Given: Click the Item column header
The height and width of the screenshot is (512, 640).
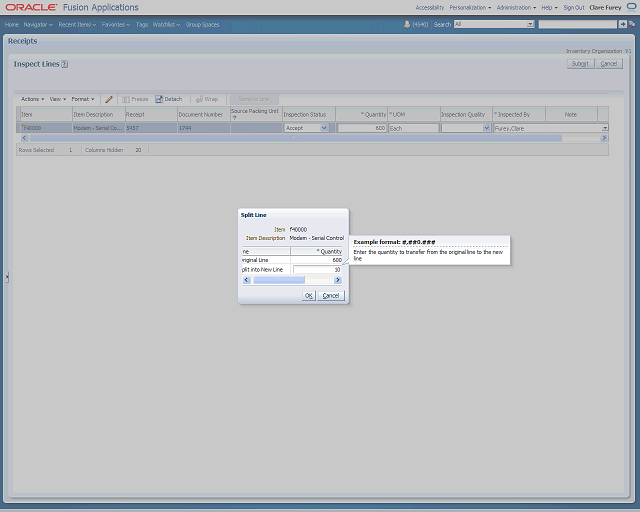Looking at the screenshot, I should 46,114.
